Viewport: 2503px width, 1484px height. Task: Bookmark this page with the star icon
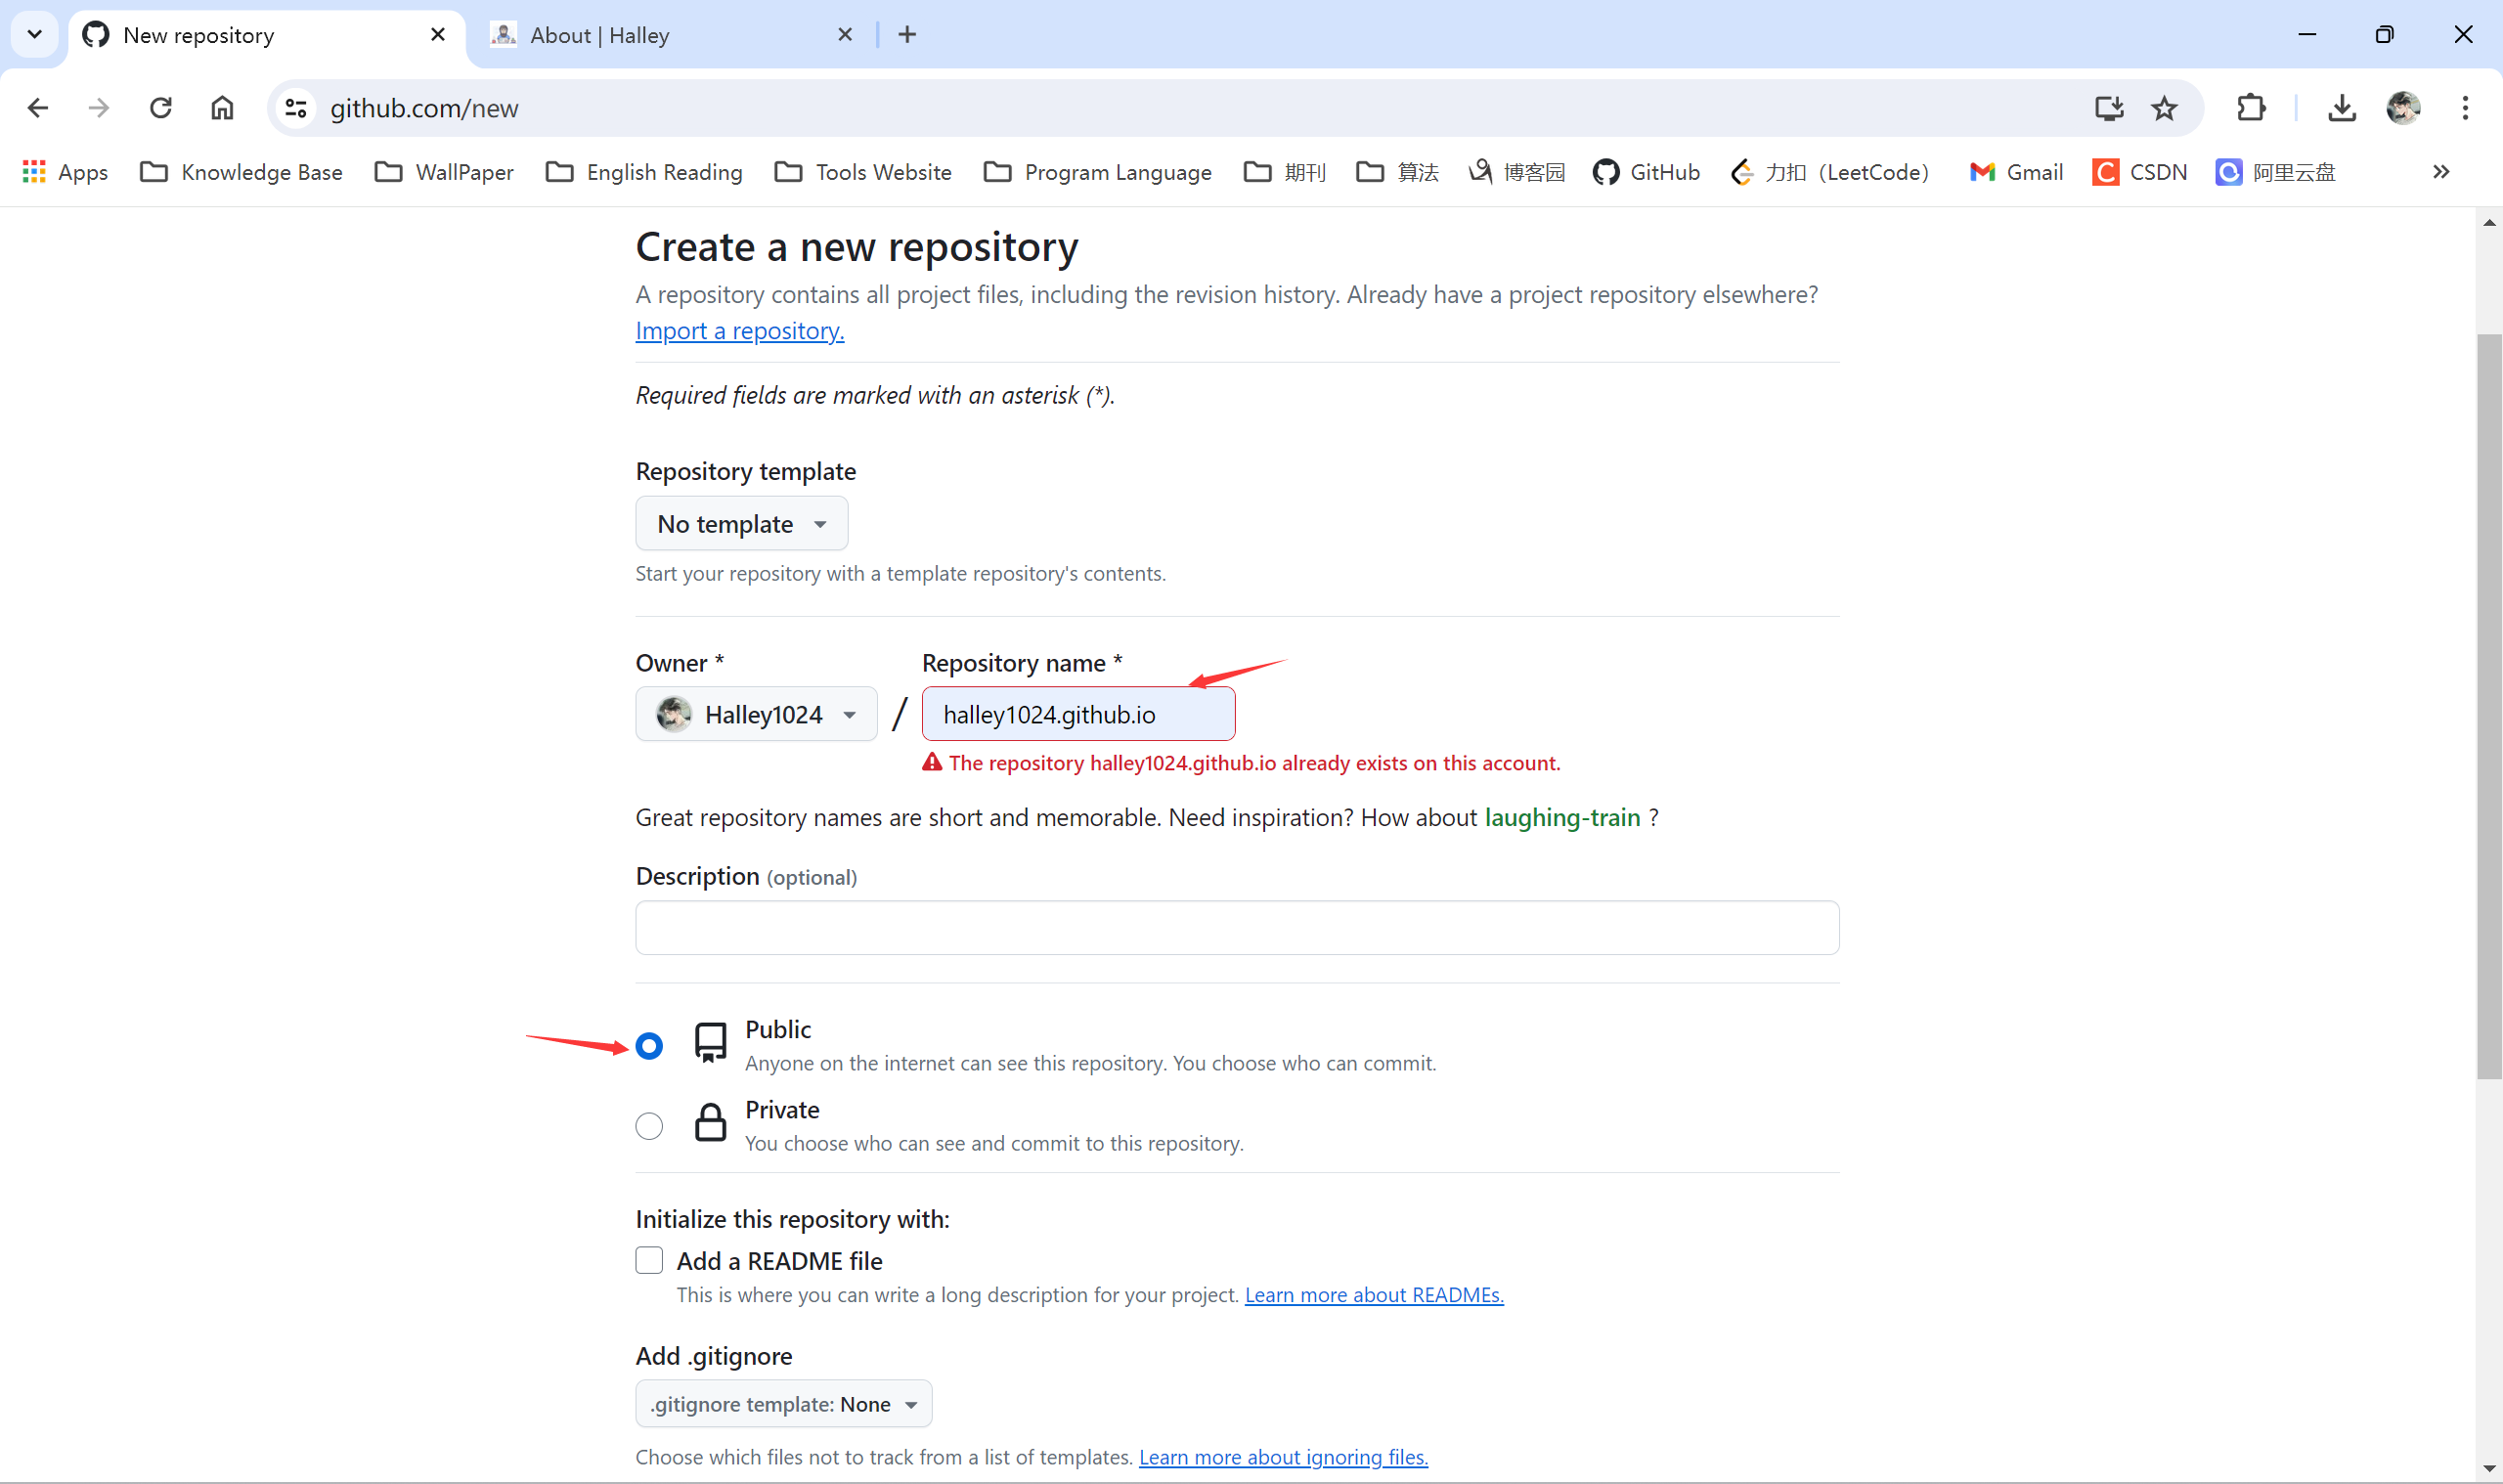tap(2164, 108)
